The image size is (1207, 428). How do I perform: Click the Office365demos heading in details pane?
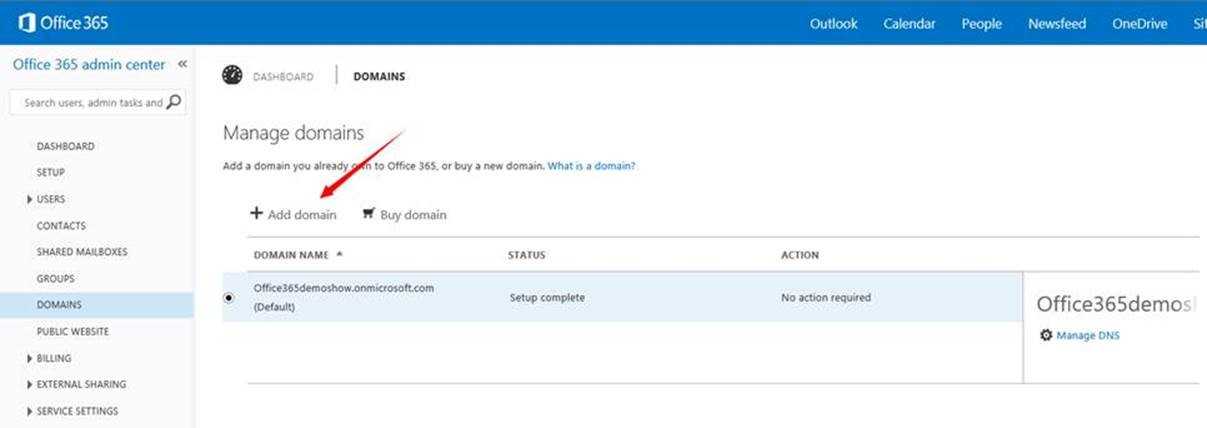point(1116,305)
